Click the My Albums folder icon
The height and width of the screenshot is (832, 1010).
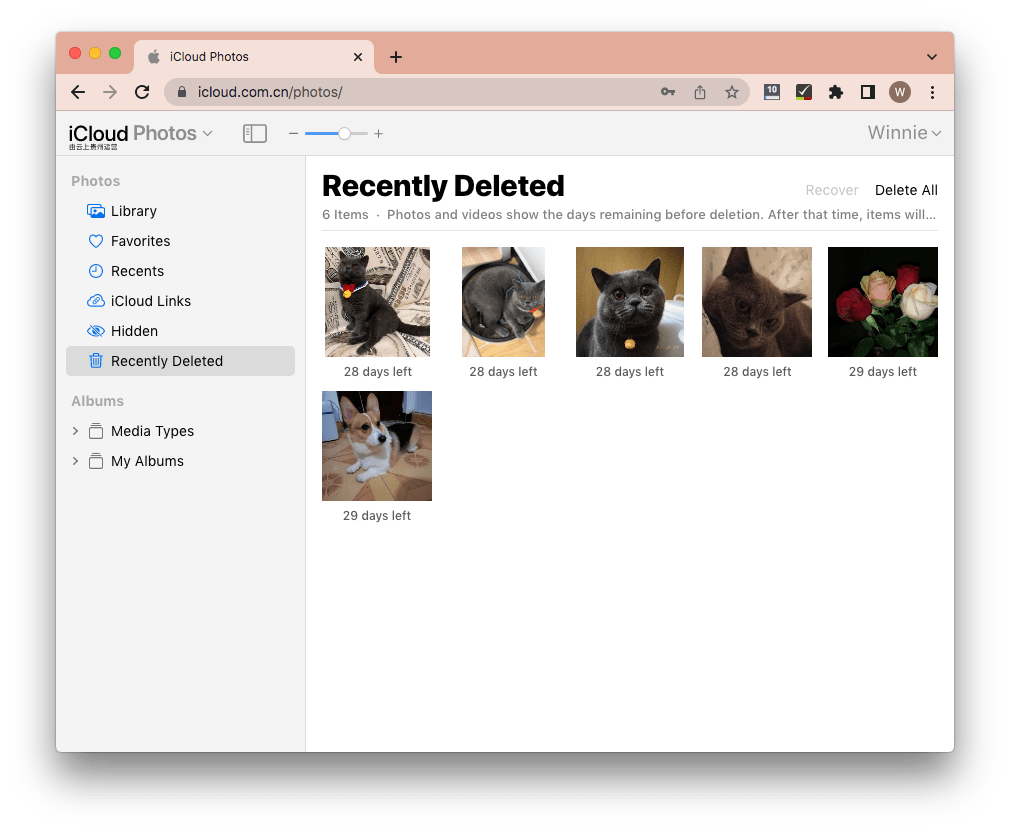[x=96, y=461]
